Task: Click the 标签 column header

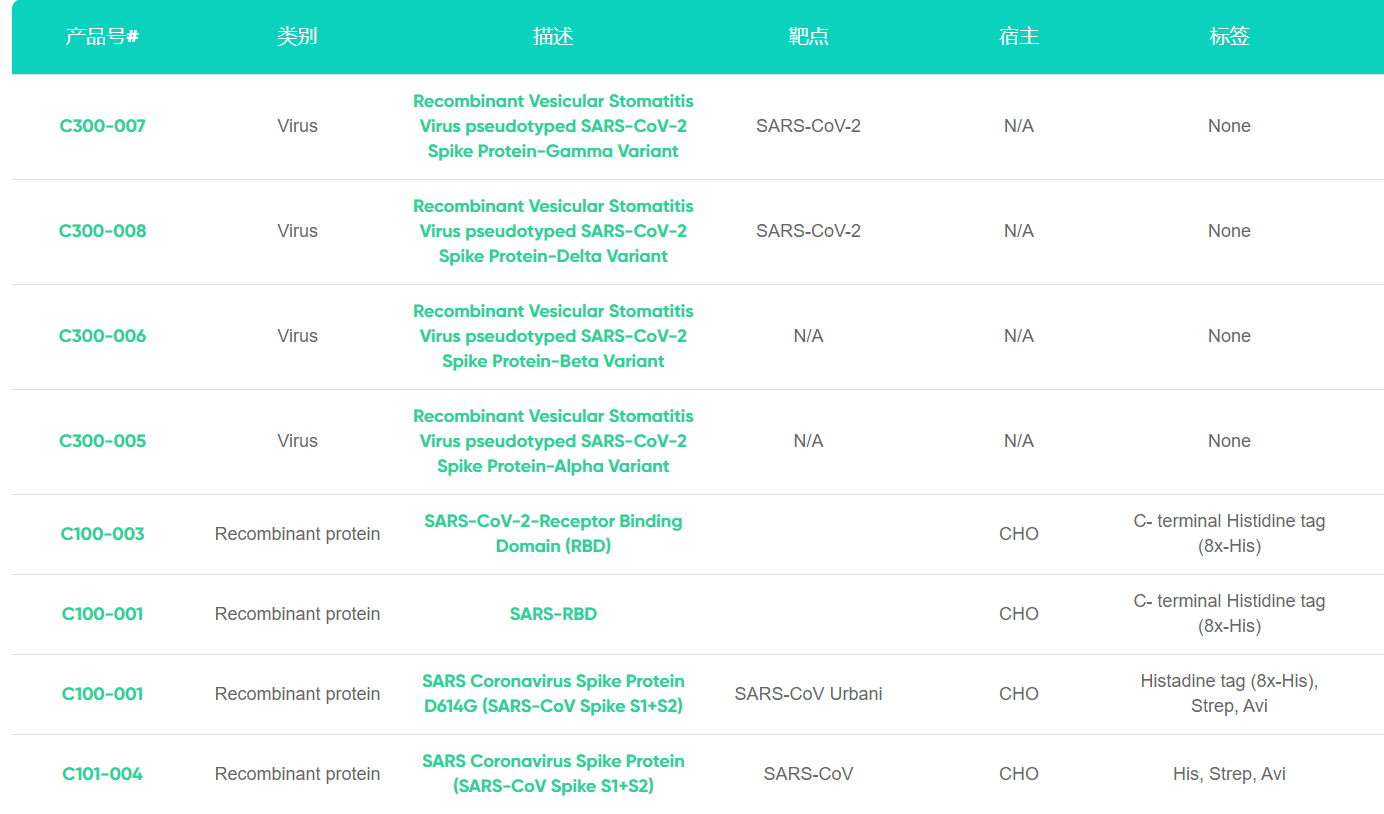Action: pyautogui.click(x=1229, y=37)
